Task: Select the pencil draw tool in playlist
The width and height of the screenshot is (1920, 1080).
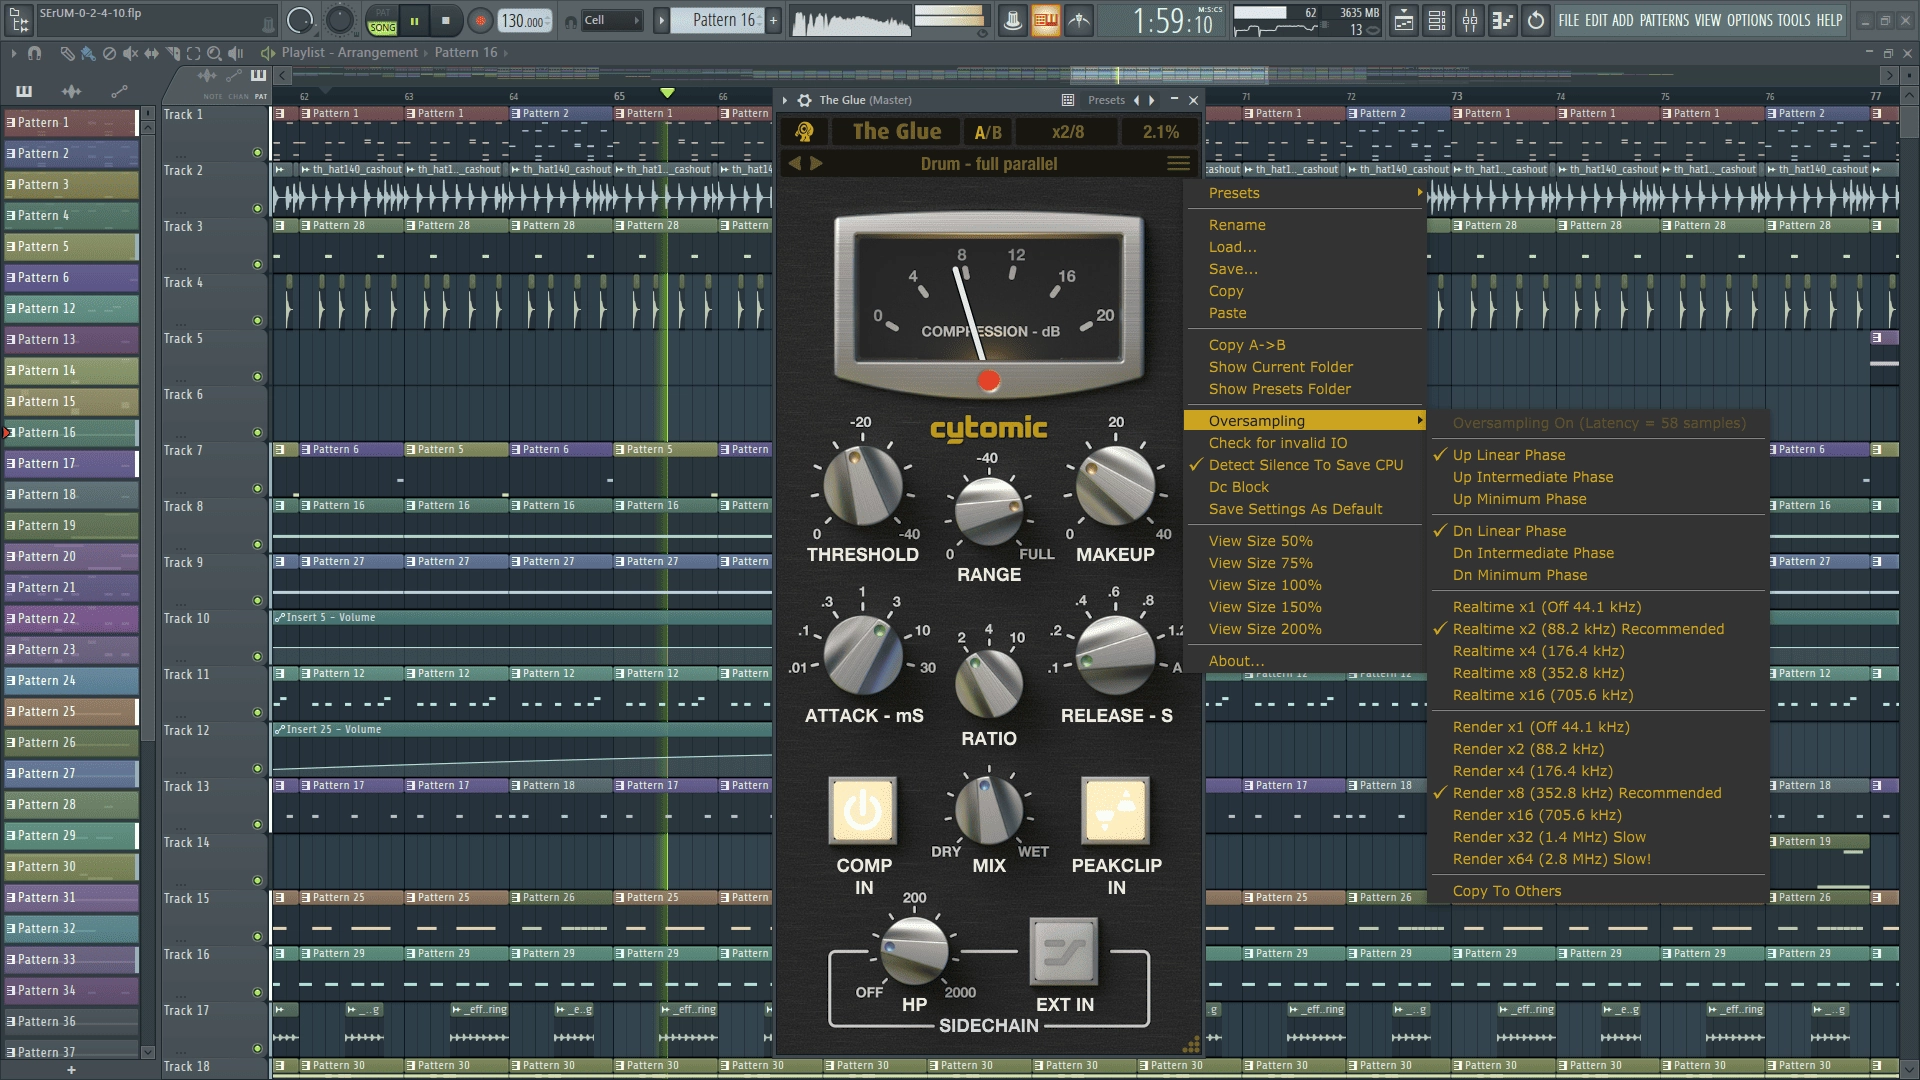Action: (67, 53)
